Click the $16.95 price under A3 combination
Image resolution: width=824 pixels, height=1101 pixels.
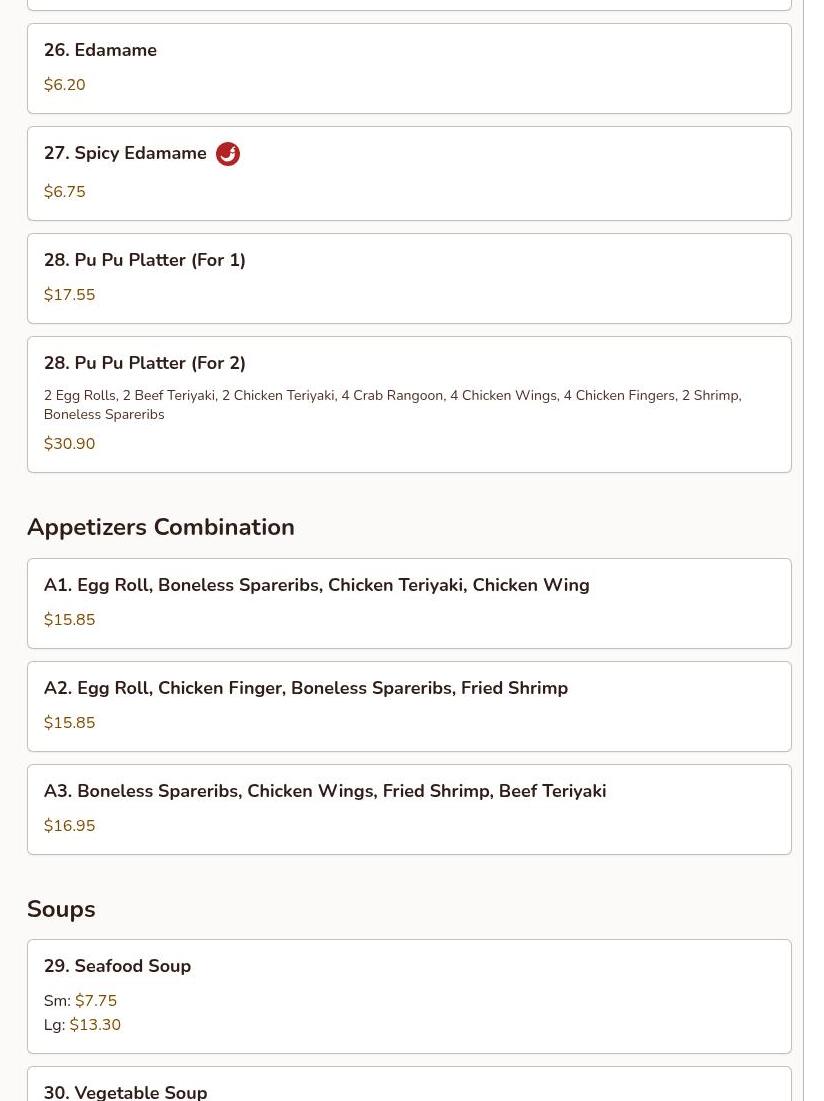pos(69,825)
